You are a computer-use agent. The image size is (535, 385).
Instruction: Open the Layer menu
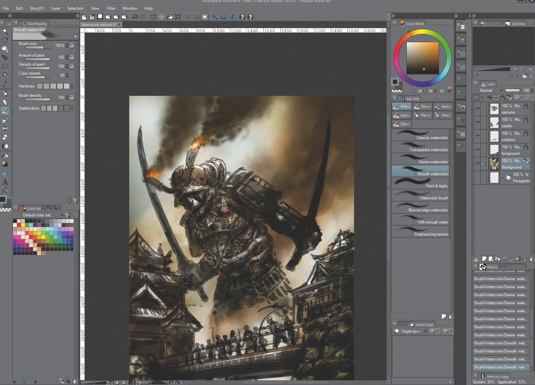55,8
